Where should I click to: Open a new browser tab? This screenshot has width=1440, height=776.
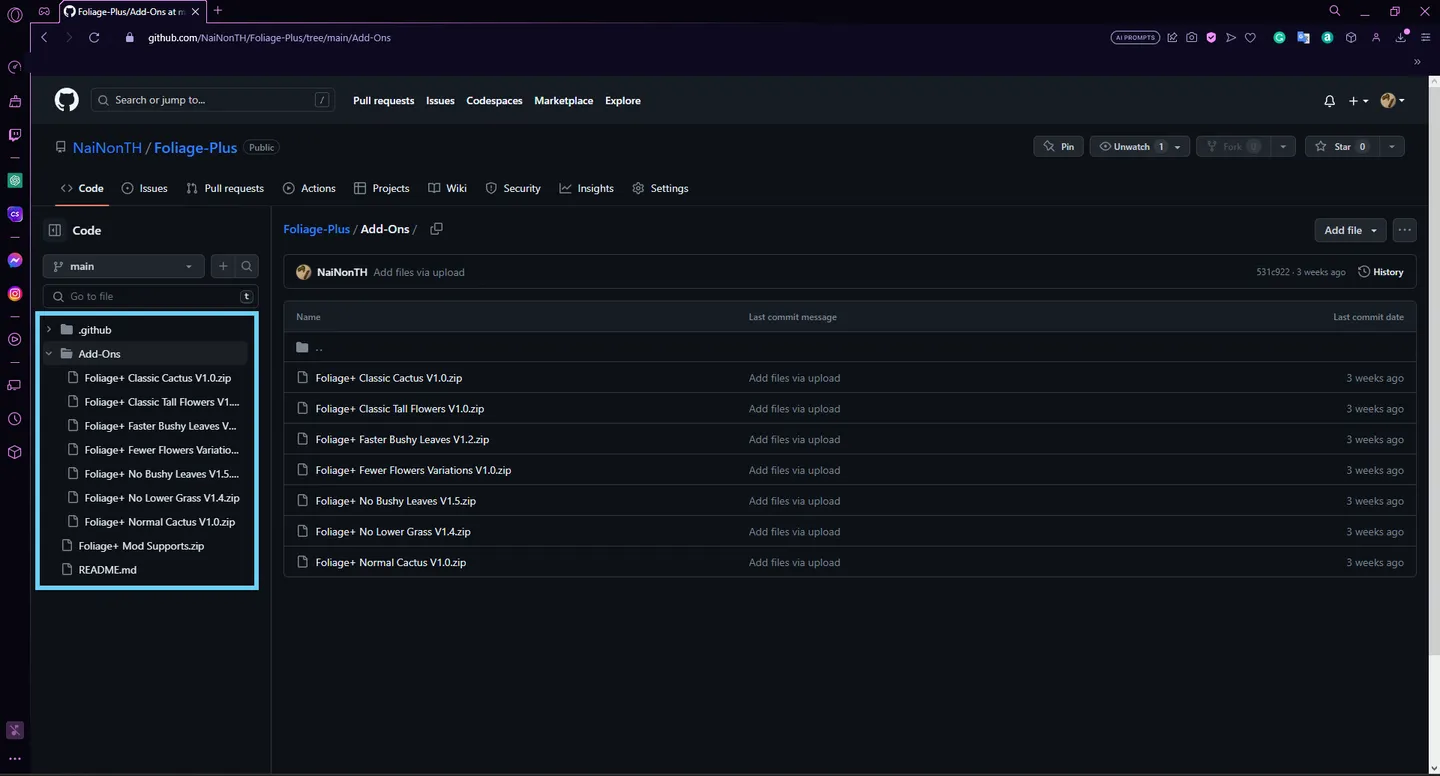click(x=218, y=11)
